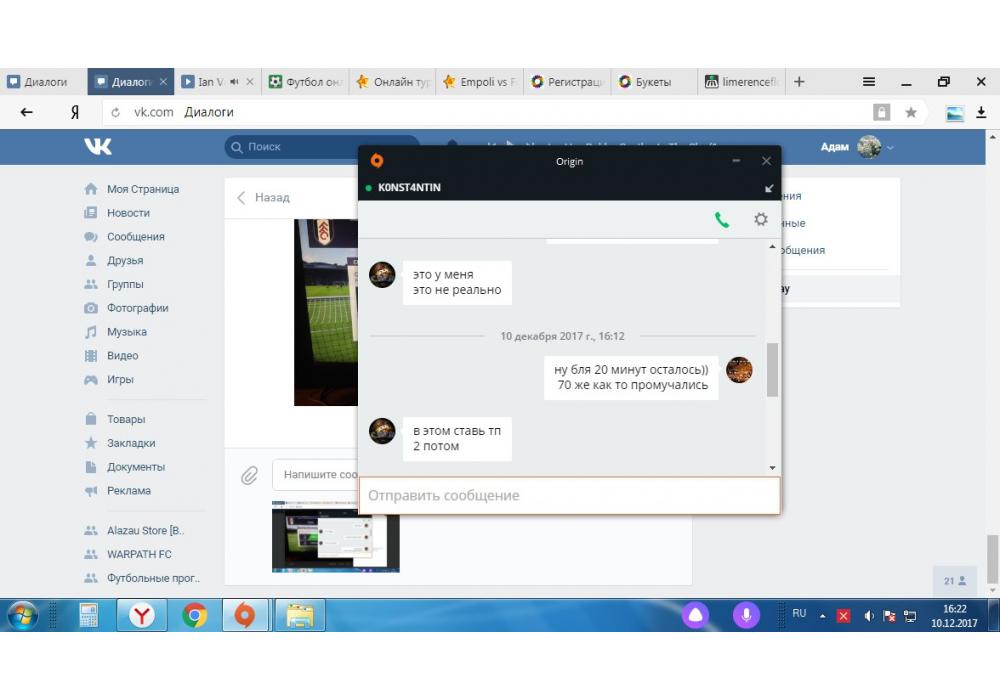Screen dimensions: 1000x700
Task: Mute the audio on the Ian V tab
Action: (234, 82)
